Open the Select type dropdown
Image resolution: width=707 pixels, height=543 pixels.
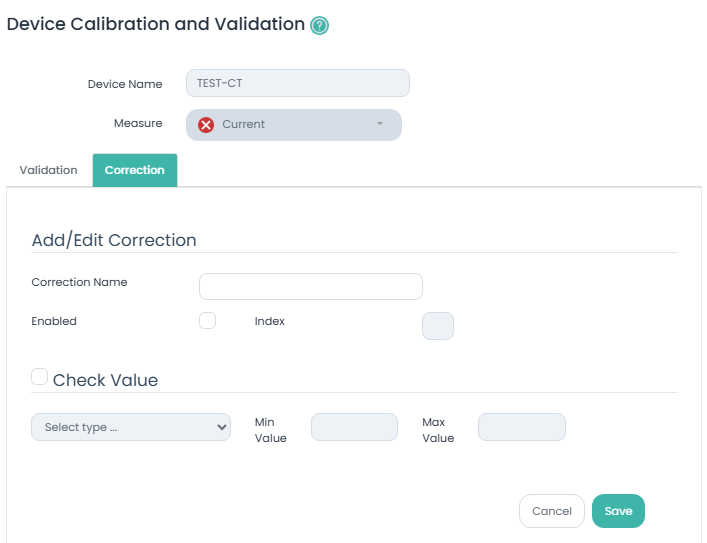(x=131, y=427)
